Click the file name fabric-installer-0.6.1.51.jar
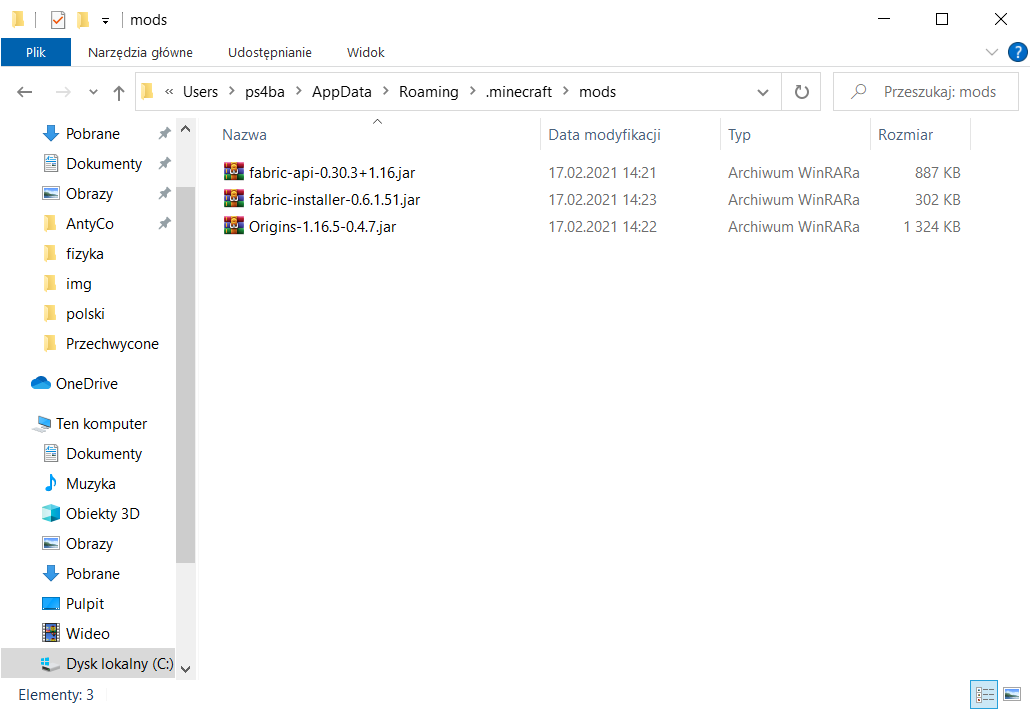1030x709 pixels. [334, 200]
